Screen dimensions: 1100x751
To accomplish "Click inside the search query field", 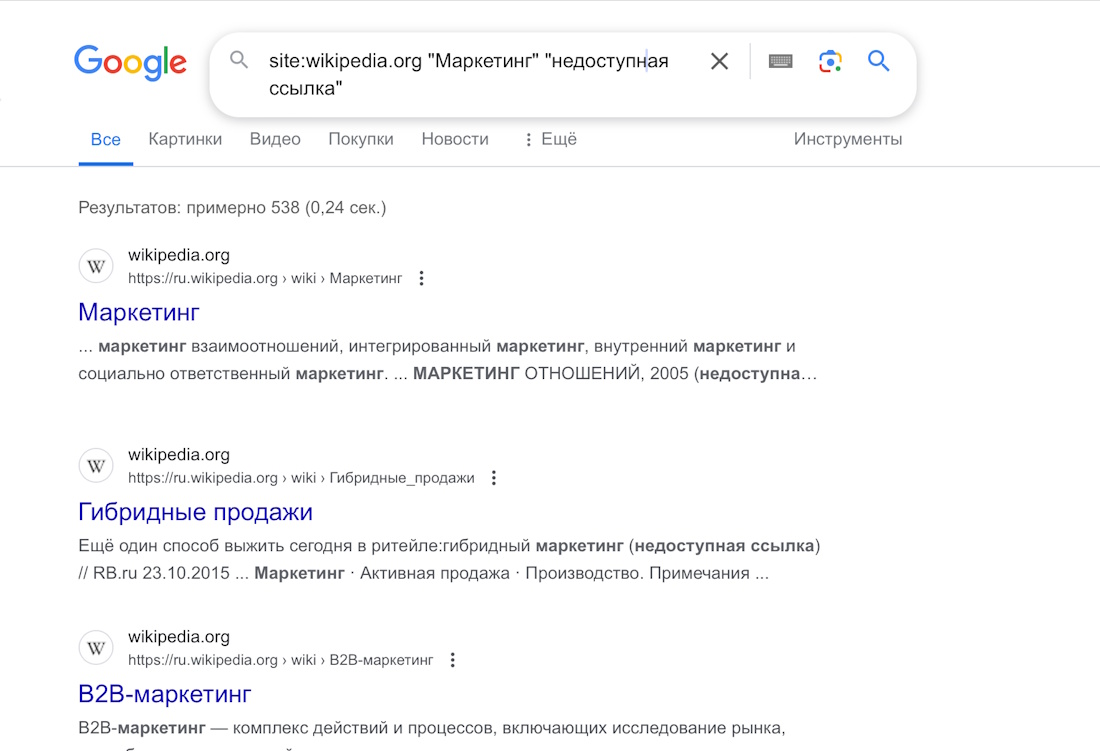I will (450, 60).
